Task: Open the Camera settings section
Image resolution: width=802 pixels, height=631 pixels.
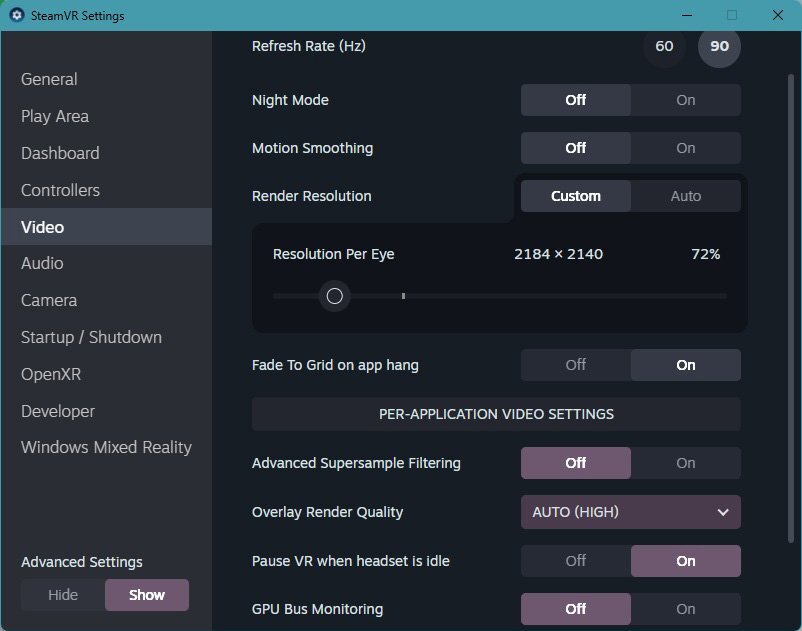Action: click(106, 300)
